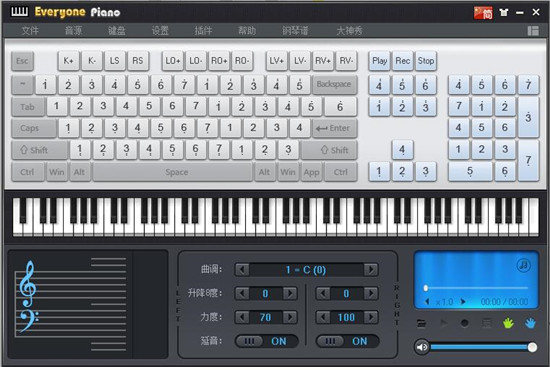Click the Rec button on keyboard panel
Viewport: 550px width, 367px height.
[402, 61]
